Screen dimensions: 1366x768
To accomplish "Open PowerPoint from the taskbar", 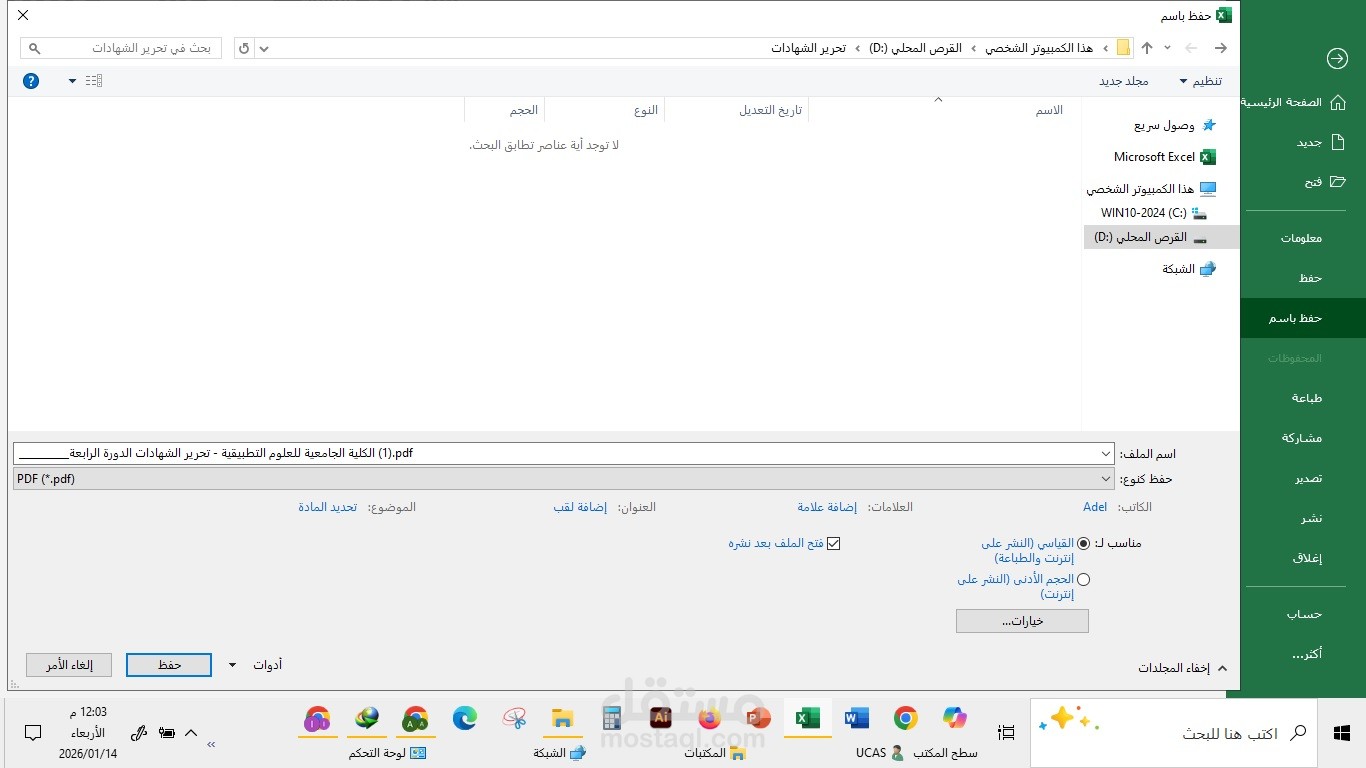I will coord(759,717).
